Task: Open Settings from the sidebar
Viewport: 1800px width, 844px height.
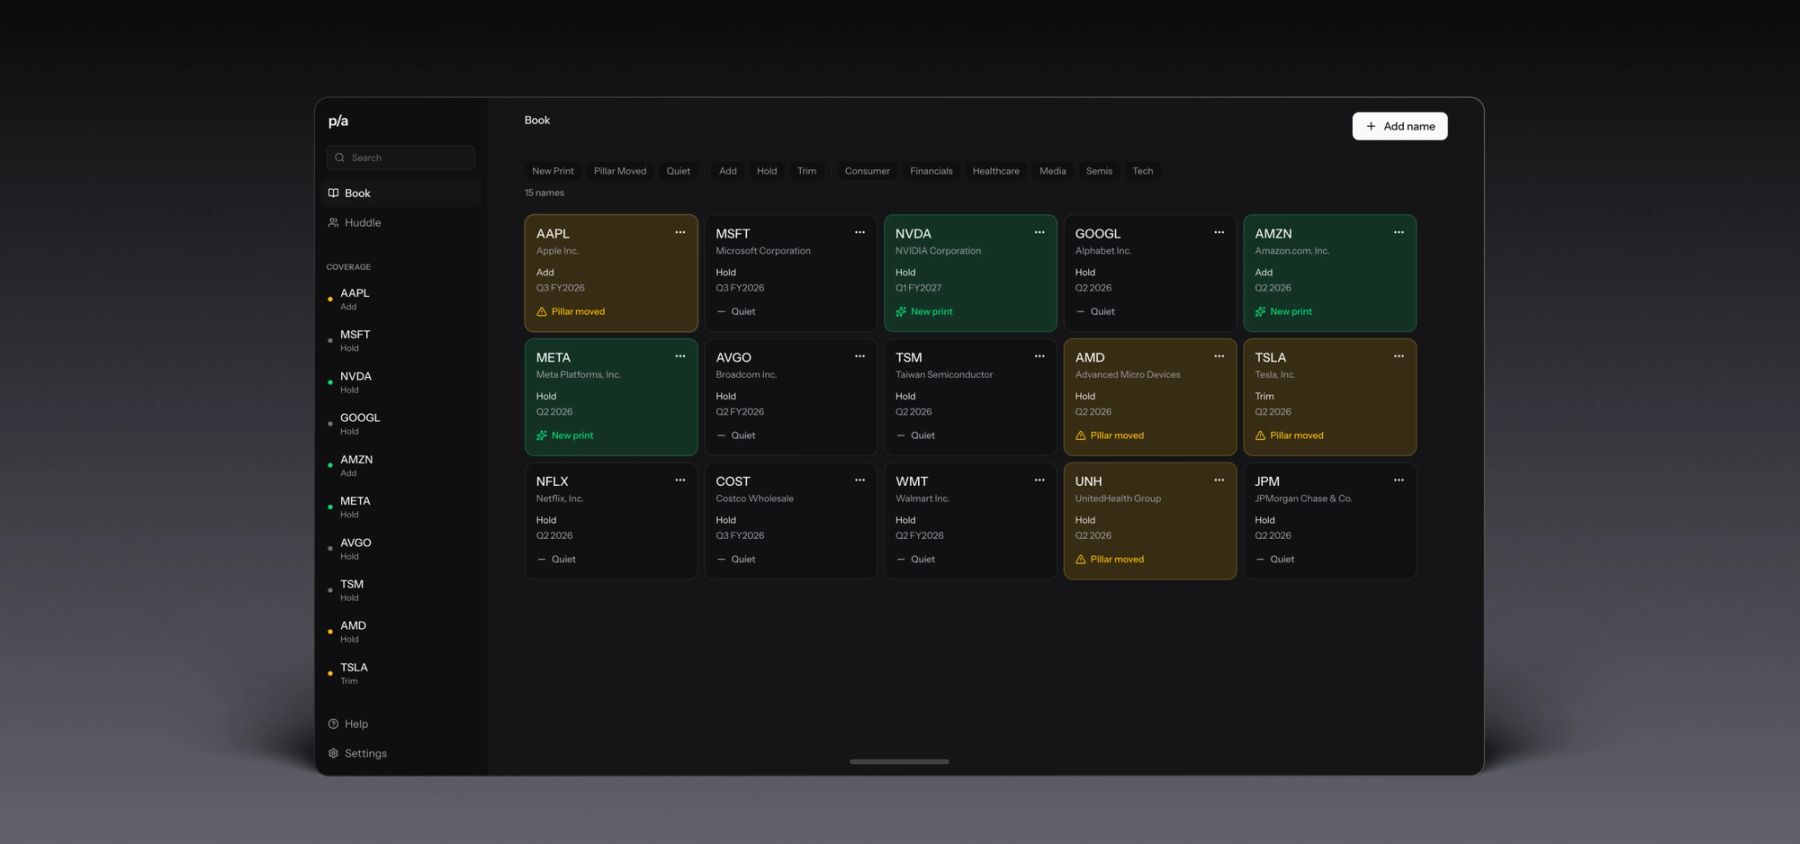Action: tap(401, 753)
